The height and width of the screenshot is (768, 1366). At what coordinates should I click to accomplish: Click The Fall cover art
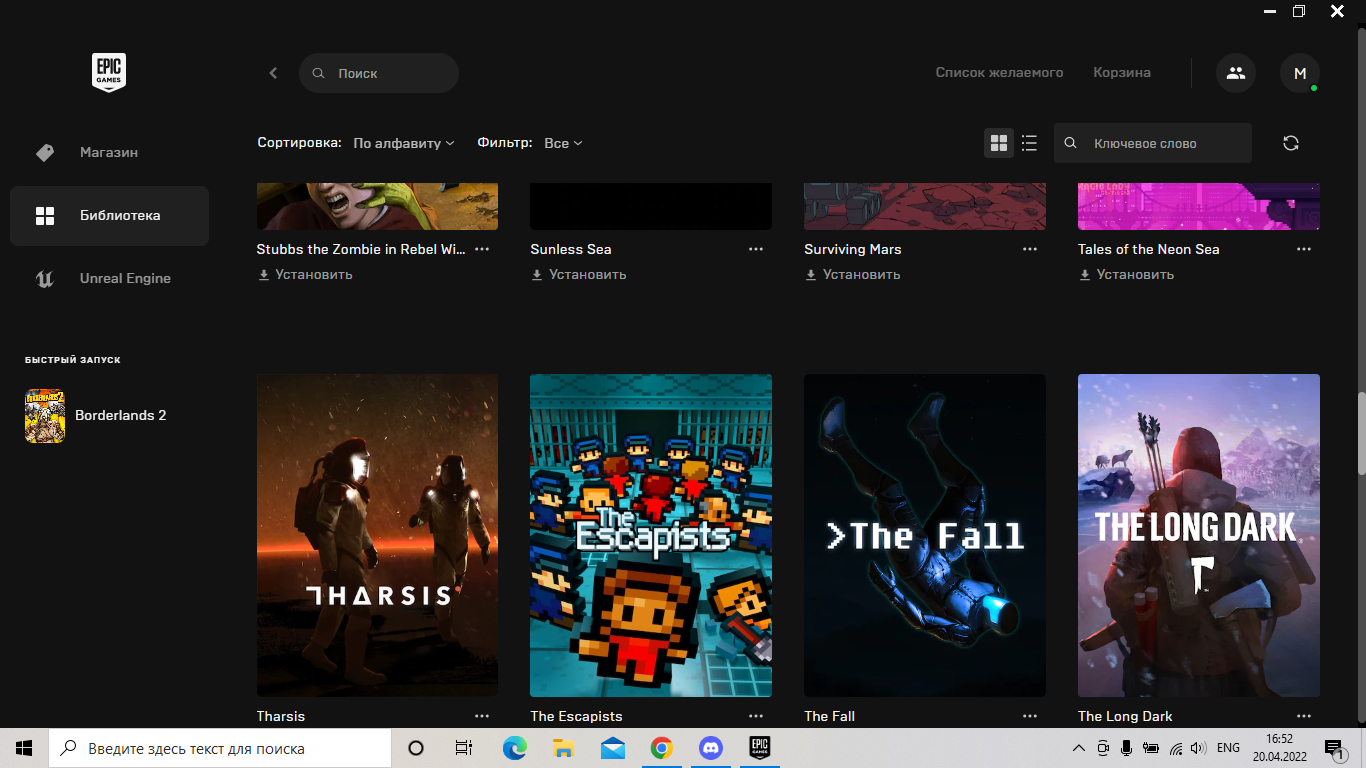[925, 535]
